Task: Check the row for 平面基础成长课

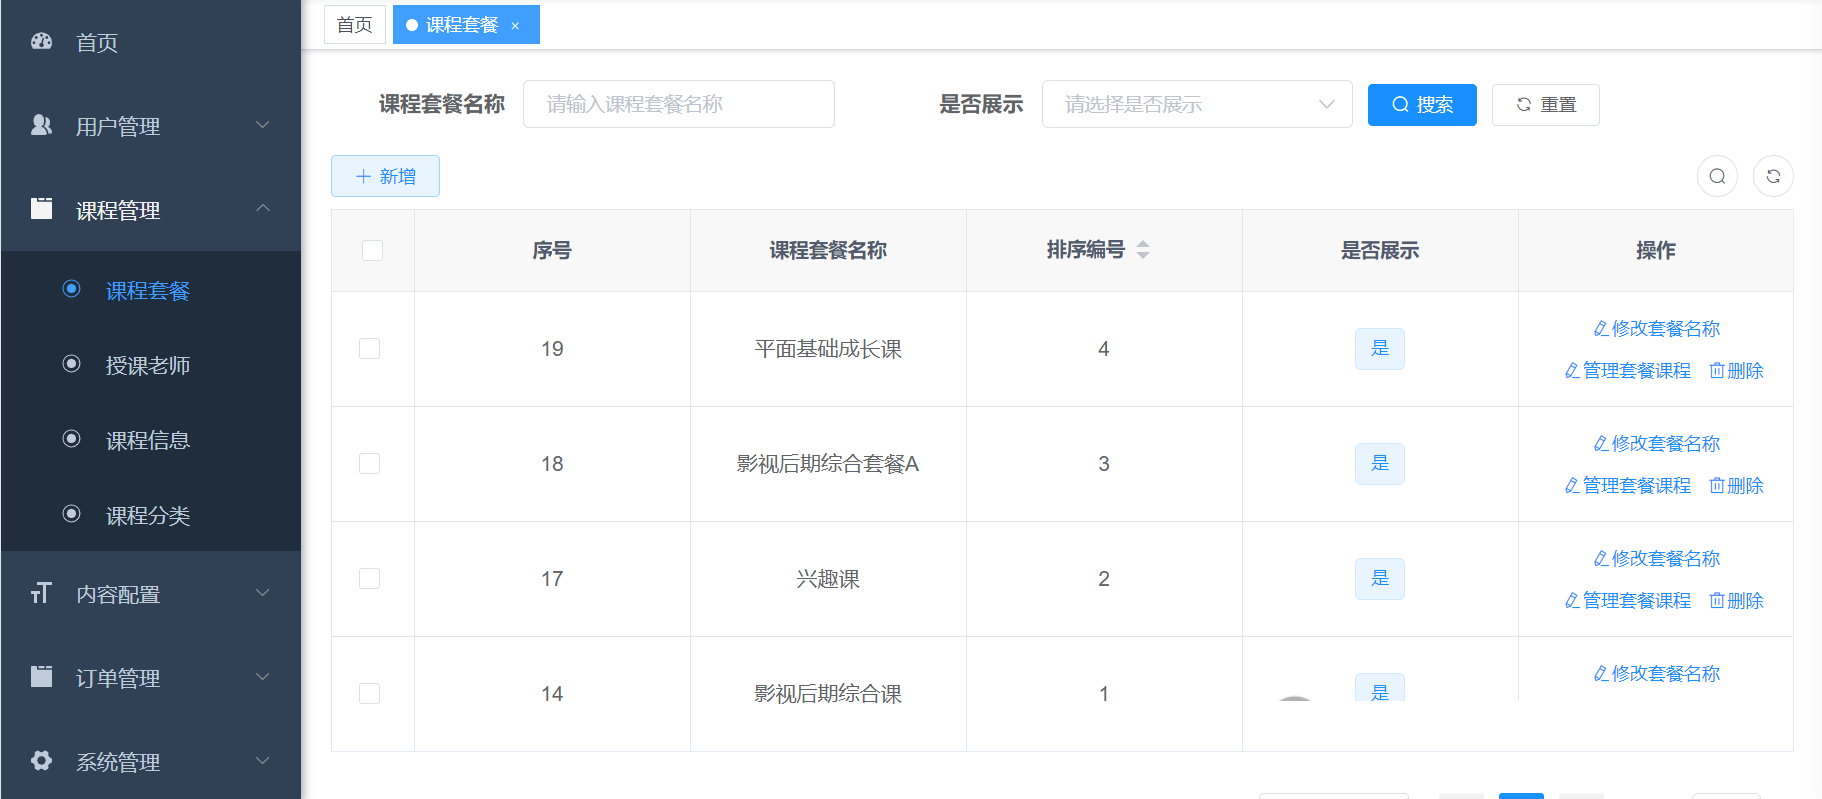Action: [x=370, y=349]
